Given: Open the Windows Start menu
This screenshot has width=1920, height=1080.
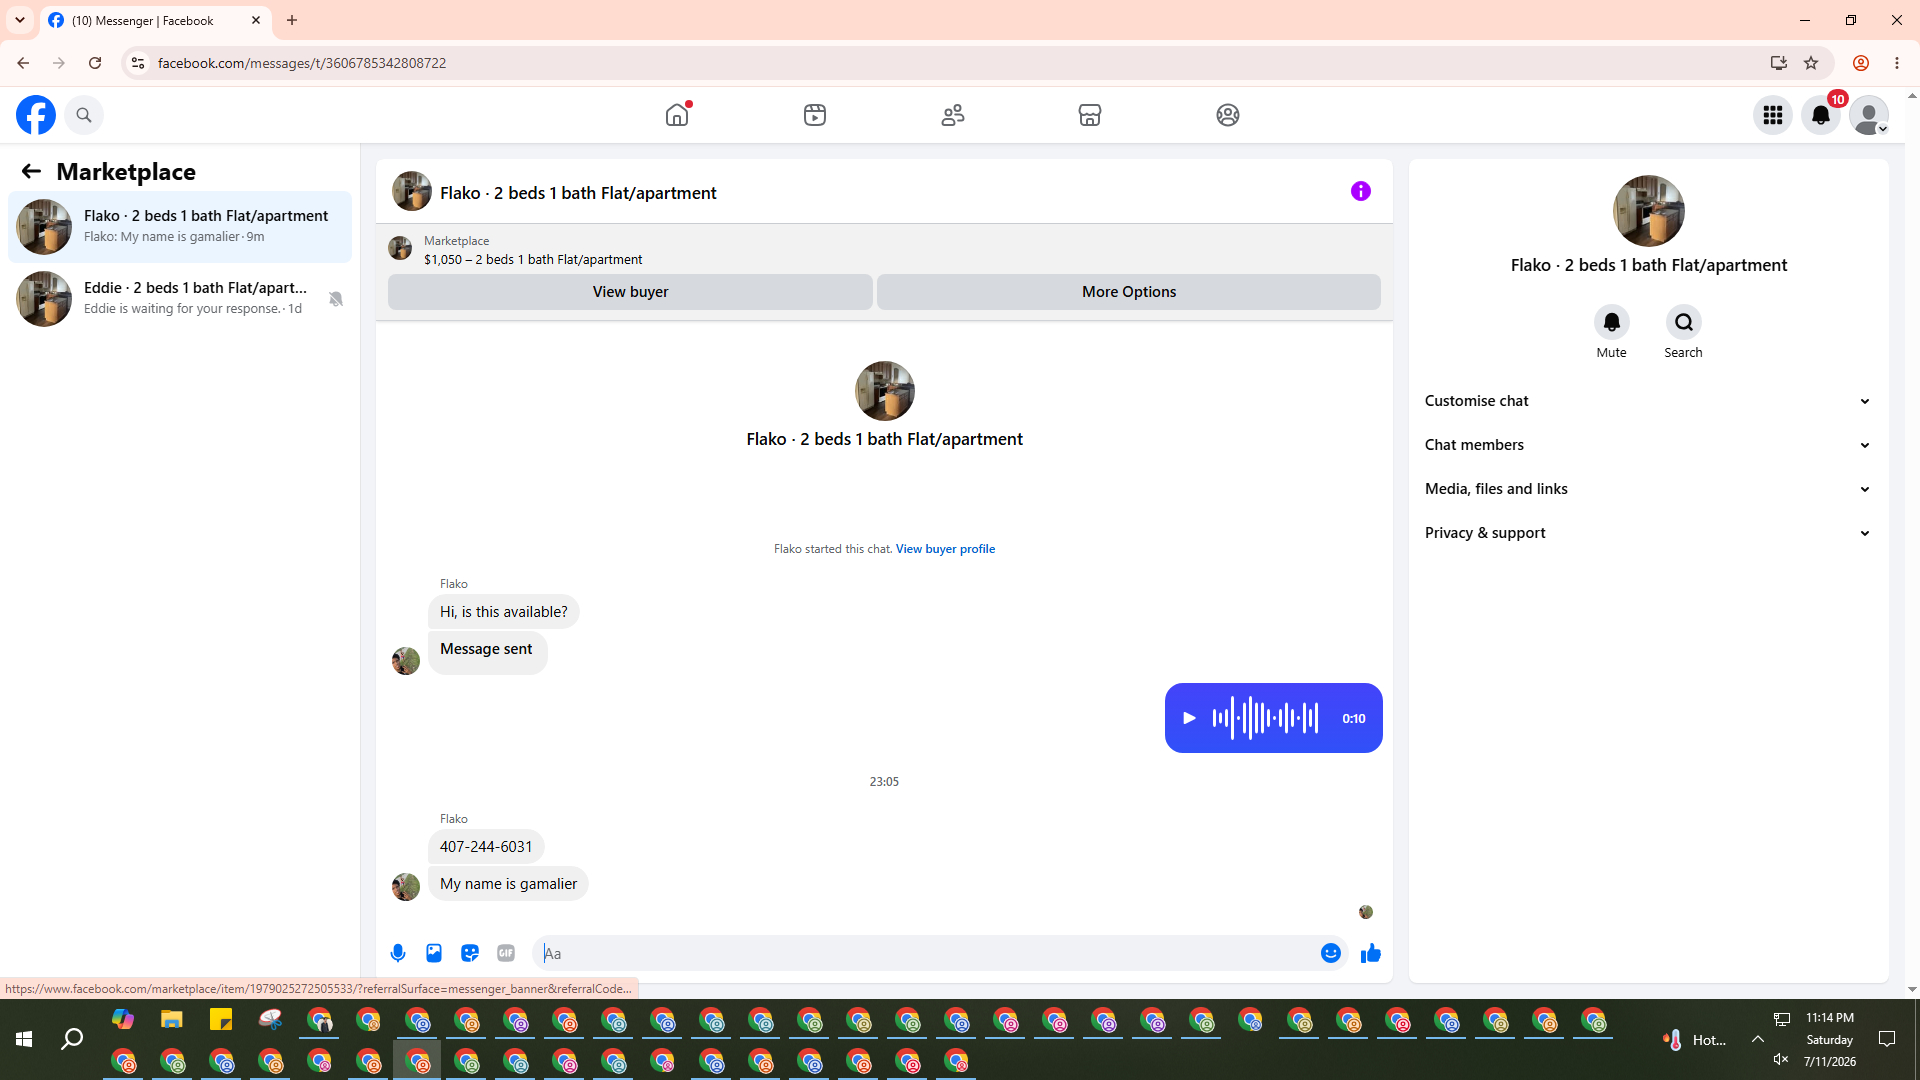Looking at the screenshot, I should [x=24, y=1040].
